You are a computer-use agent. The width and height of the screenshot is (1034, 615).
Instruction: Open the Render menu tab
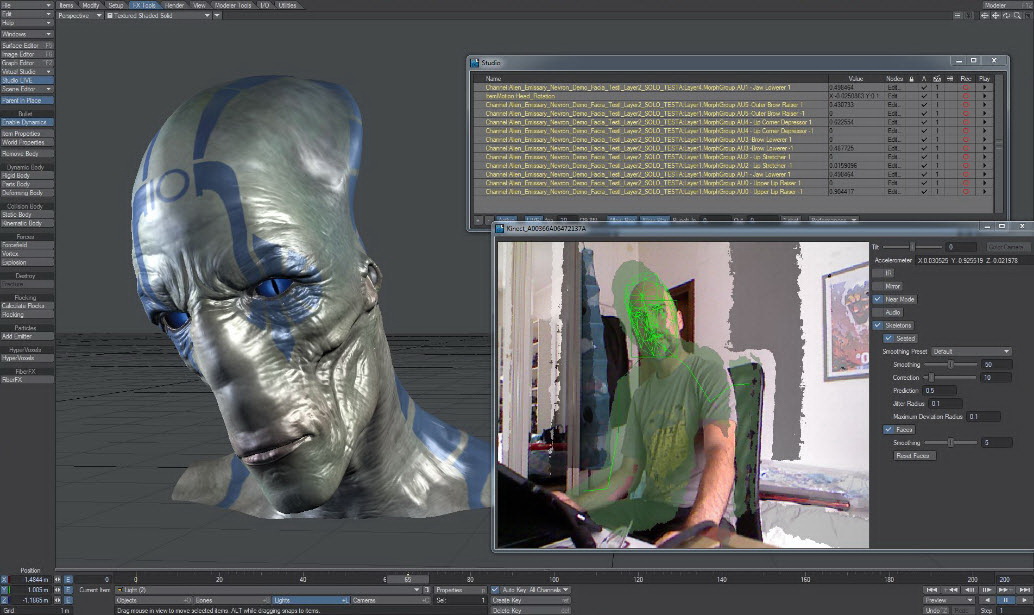click(175, 5)
